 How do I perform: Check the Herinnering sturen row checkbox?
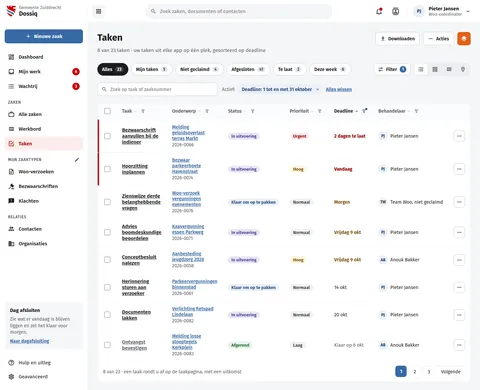coord(107,287)
